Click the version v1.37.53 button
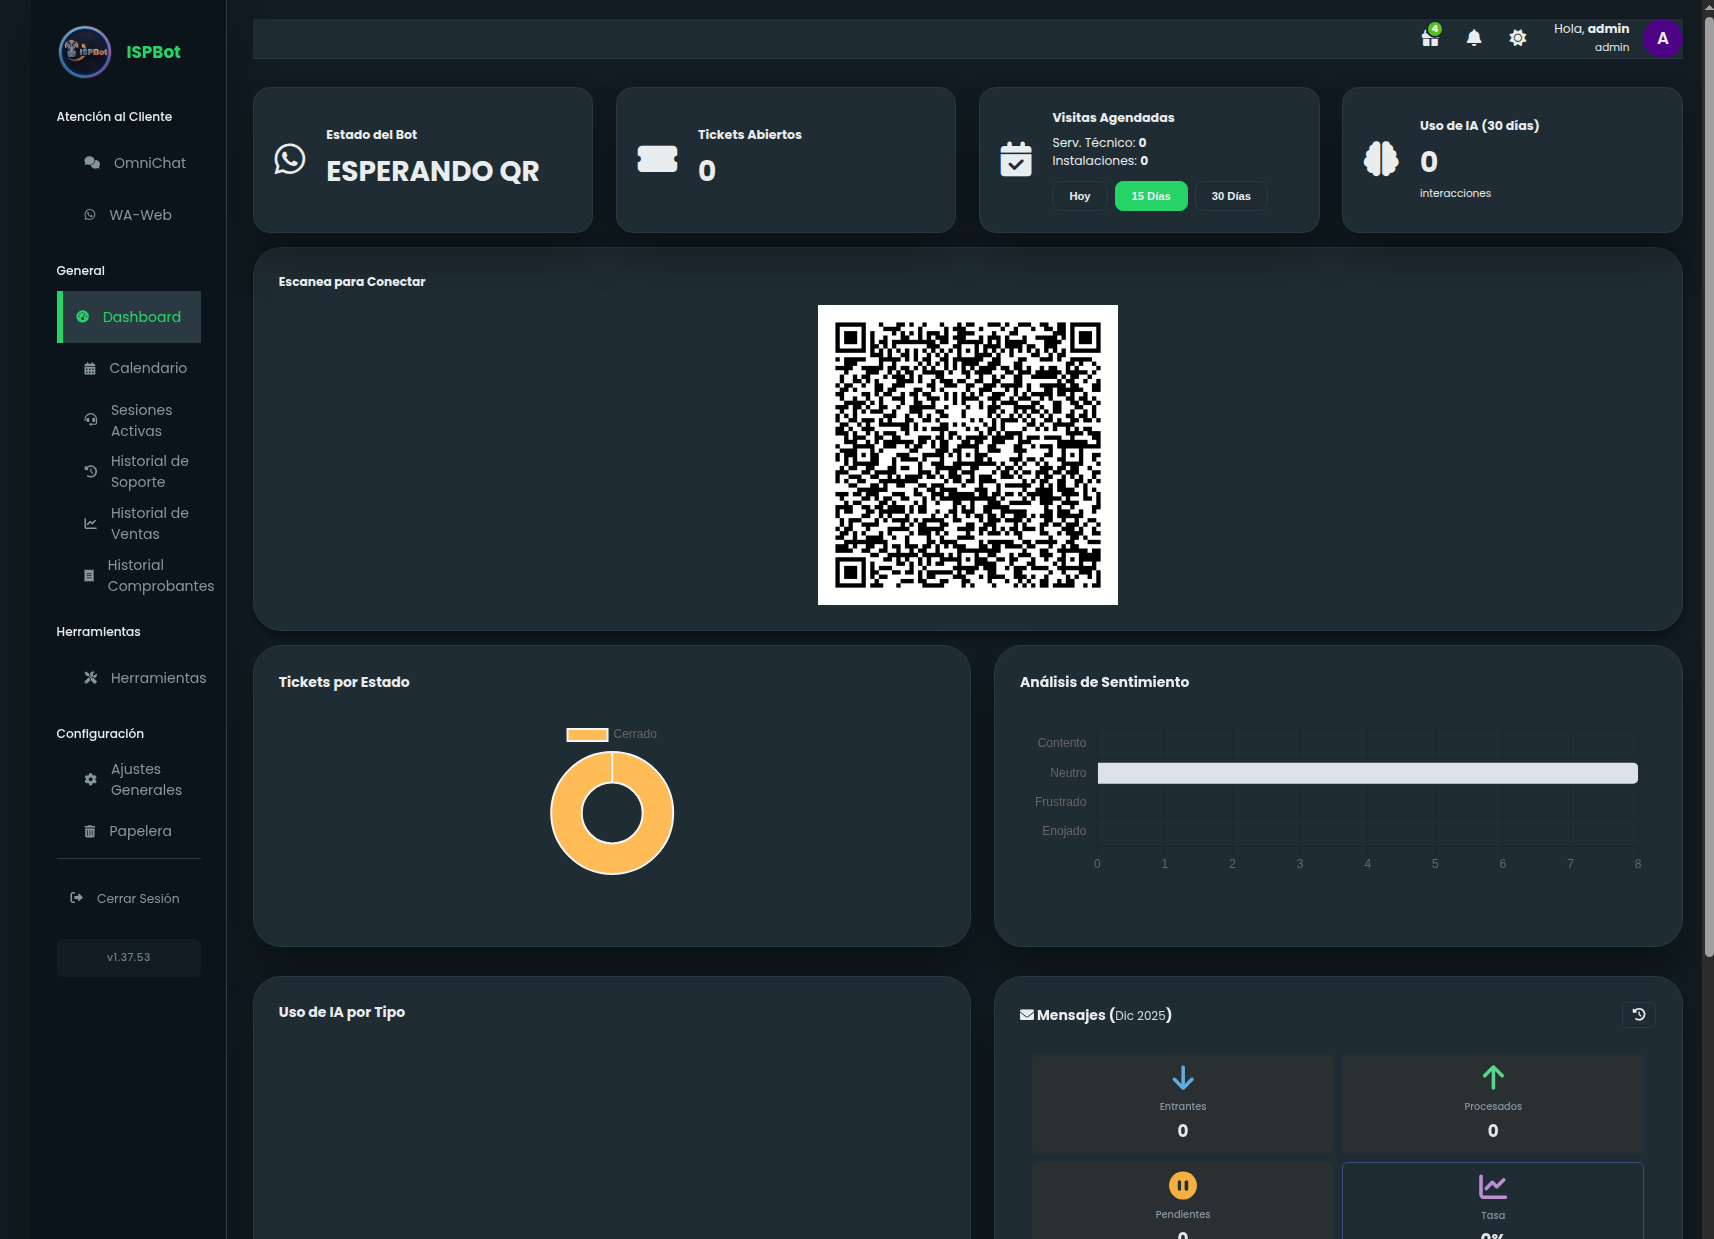Viewport: 1714px width, 1239px height. tap(128, 957)
